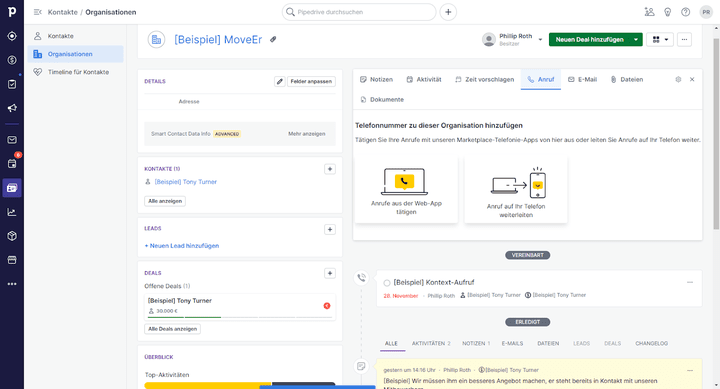Add a lead with Leads plus
Screen dimensions: 720x389
tap(330, 229)
